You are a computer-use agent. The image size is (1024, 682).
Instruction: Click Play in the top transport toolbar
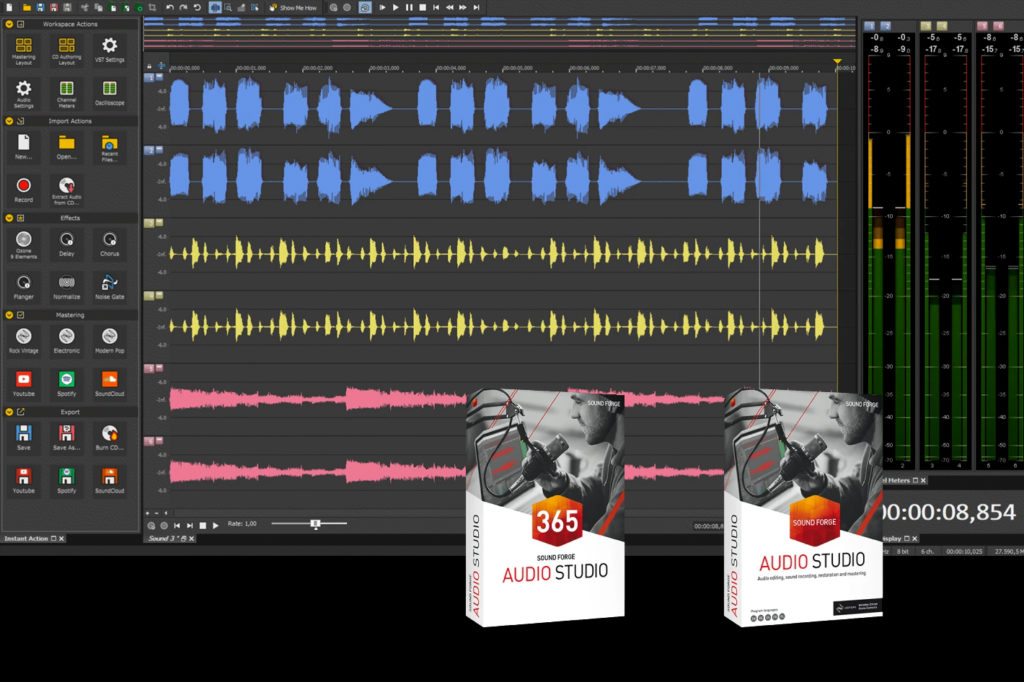[396, 7]
